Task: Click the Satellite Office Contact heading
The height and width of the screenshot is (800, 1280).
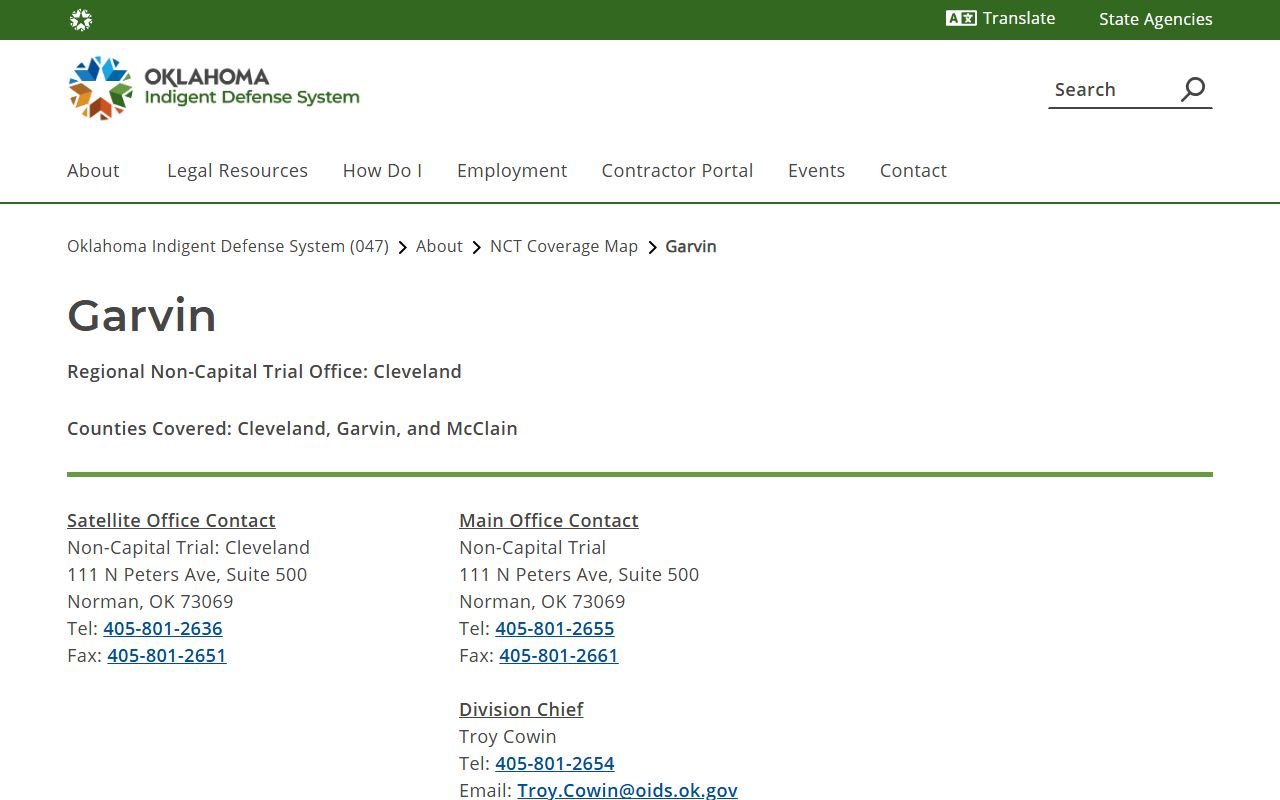Action: 171,520
